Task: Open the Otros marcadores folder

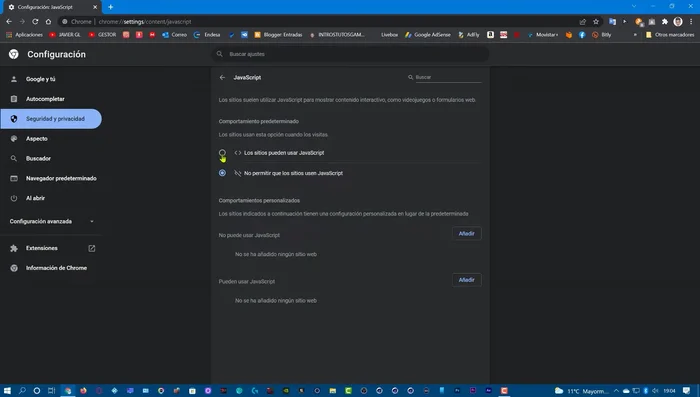Action: click(x=670, y=34)
